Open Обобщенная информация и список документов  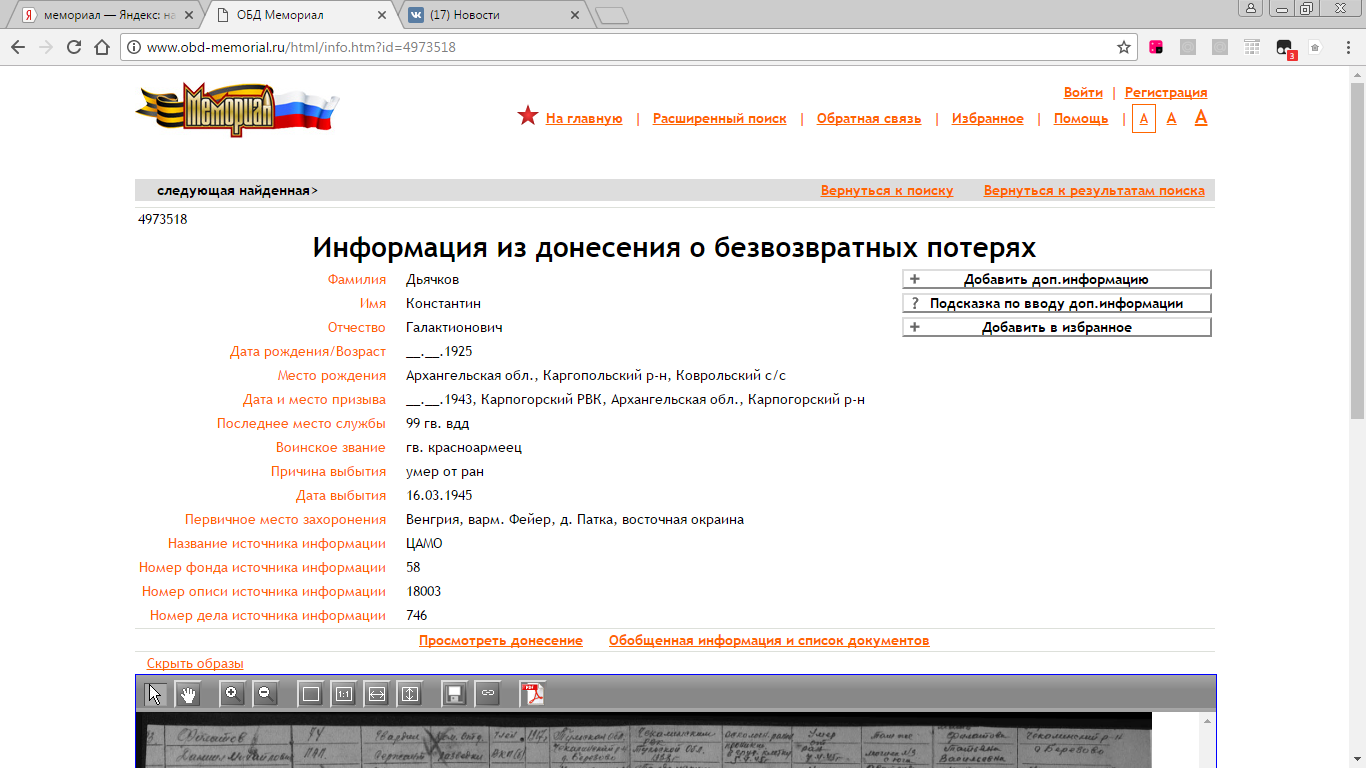(x=769, y=641)
